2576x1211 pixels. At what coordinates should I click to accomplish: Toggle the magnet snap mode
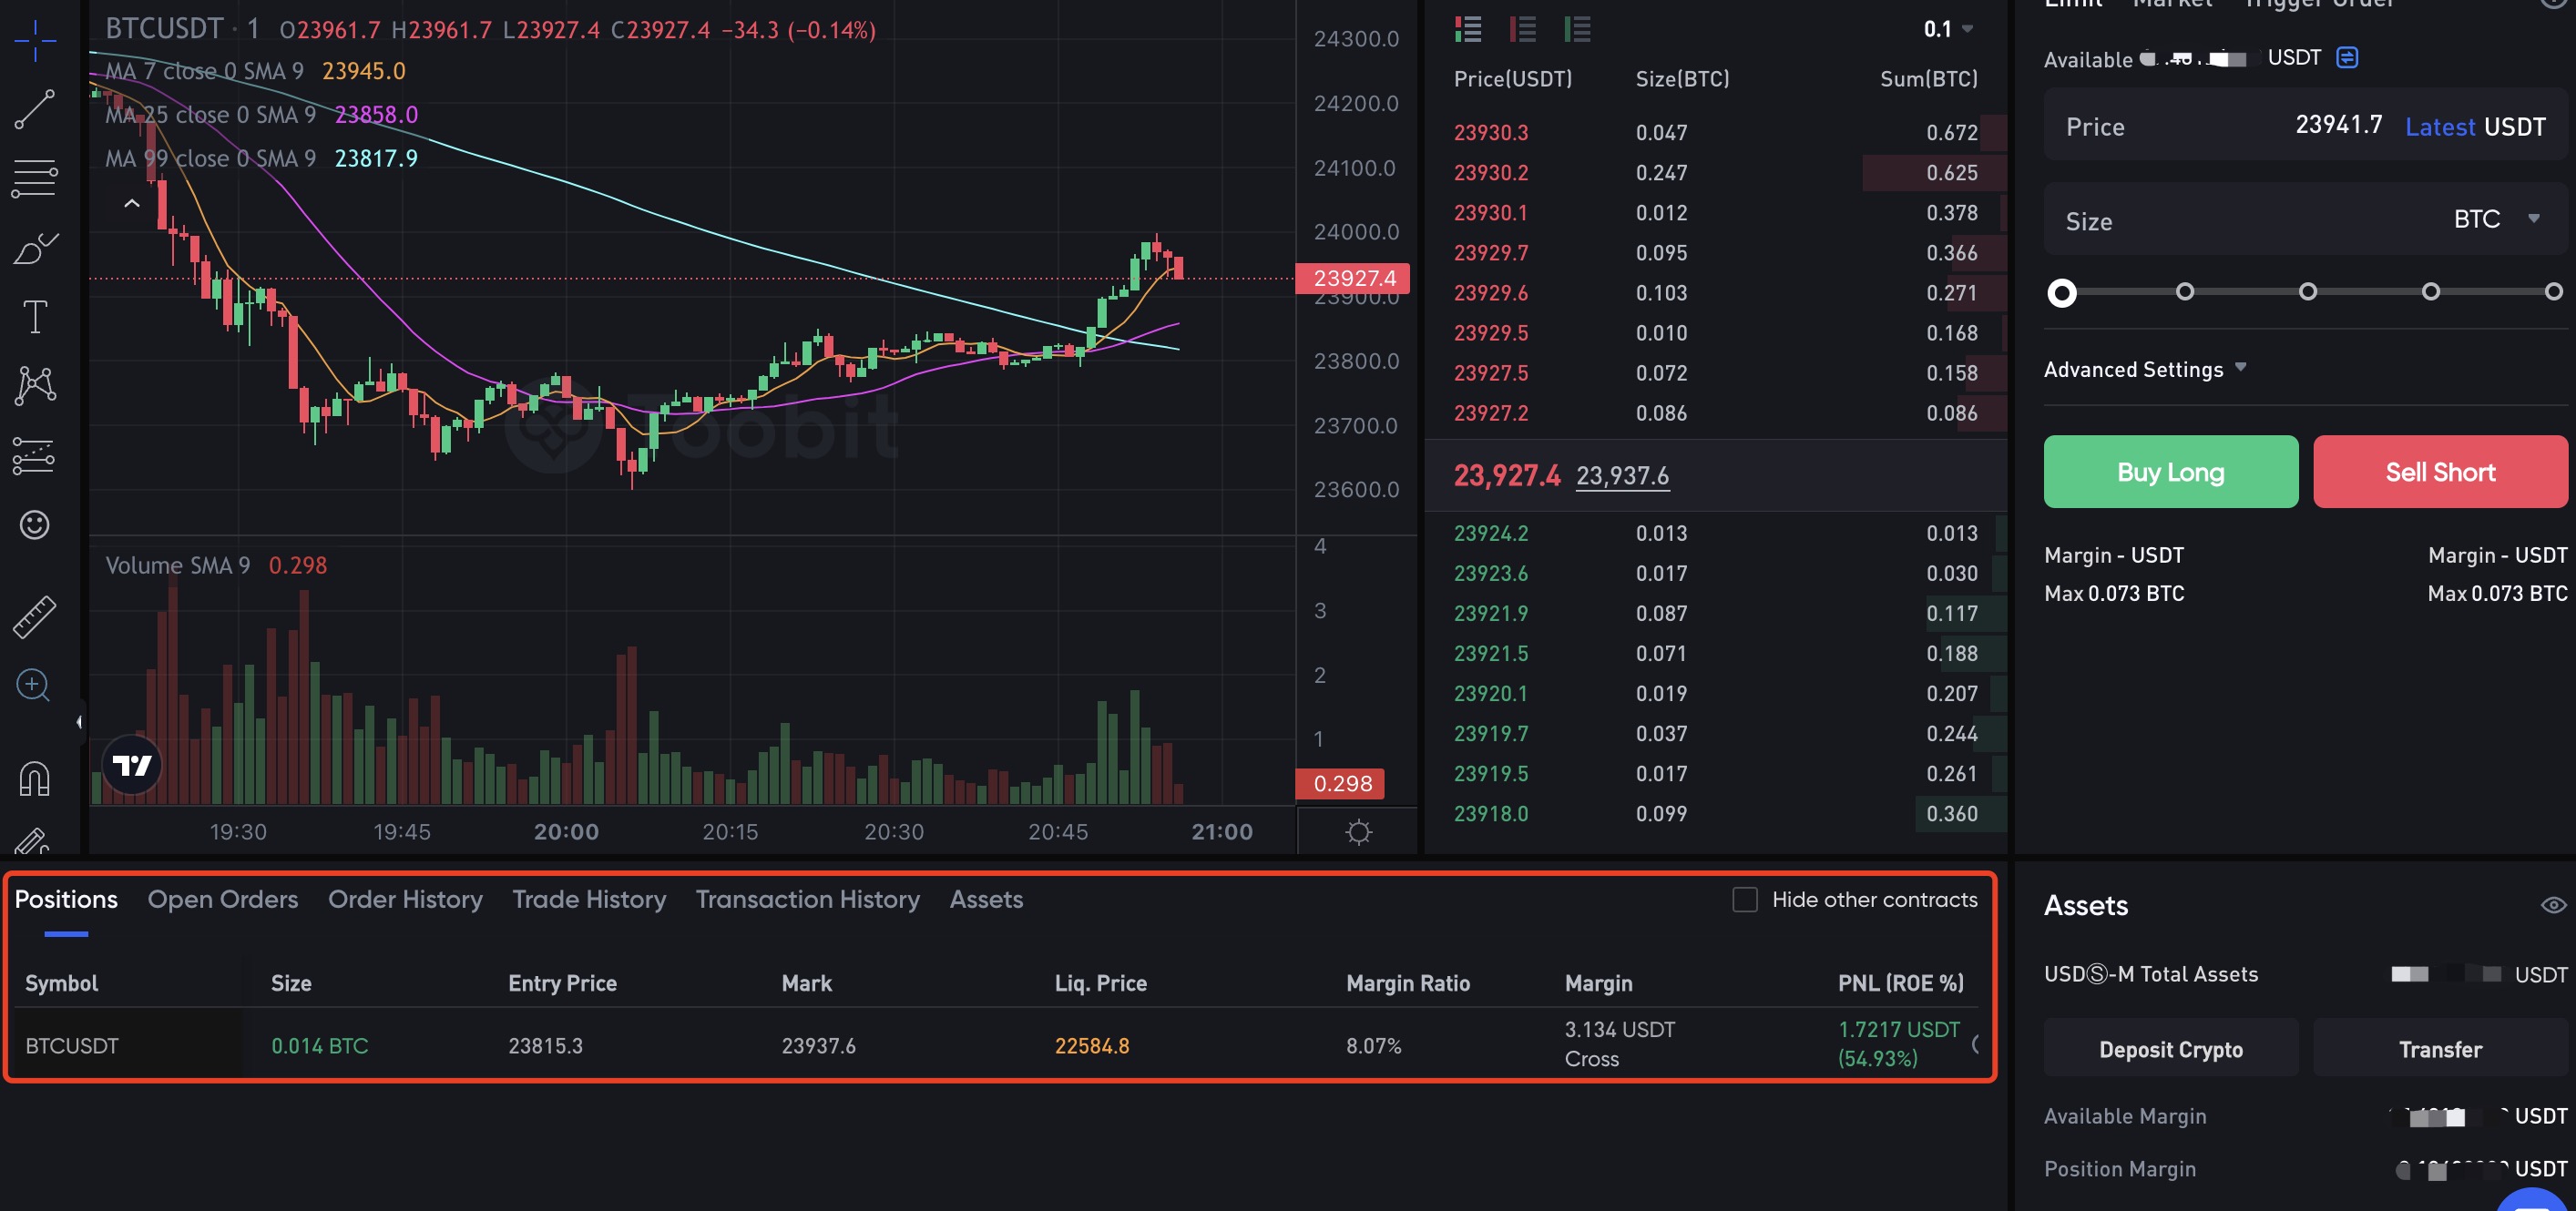[x=34, y=778]
